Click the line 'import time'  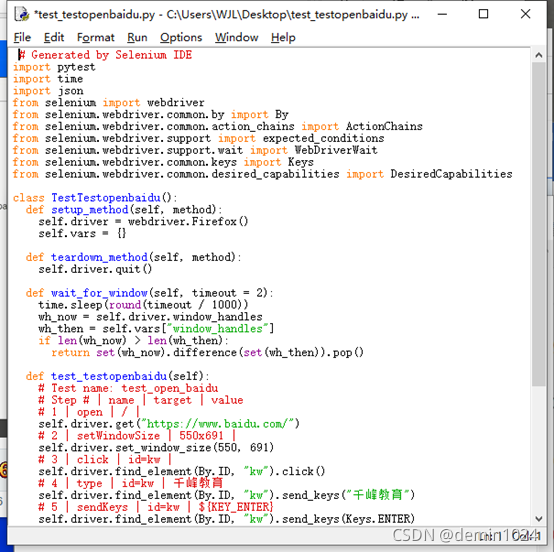(x=48, y=79)
